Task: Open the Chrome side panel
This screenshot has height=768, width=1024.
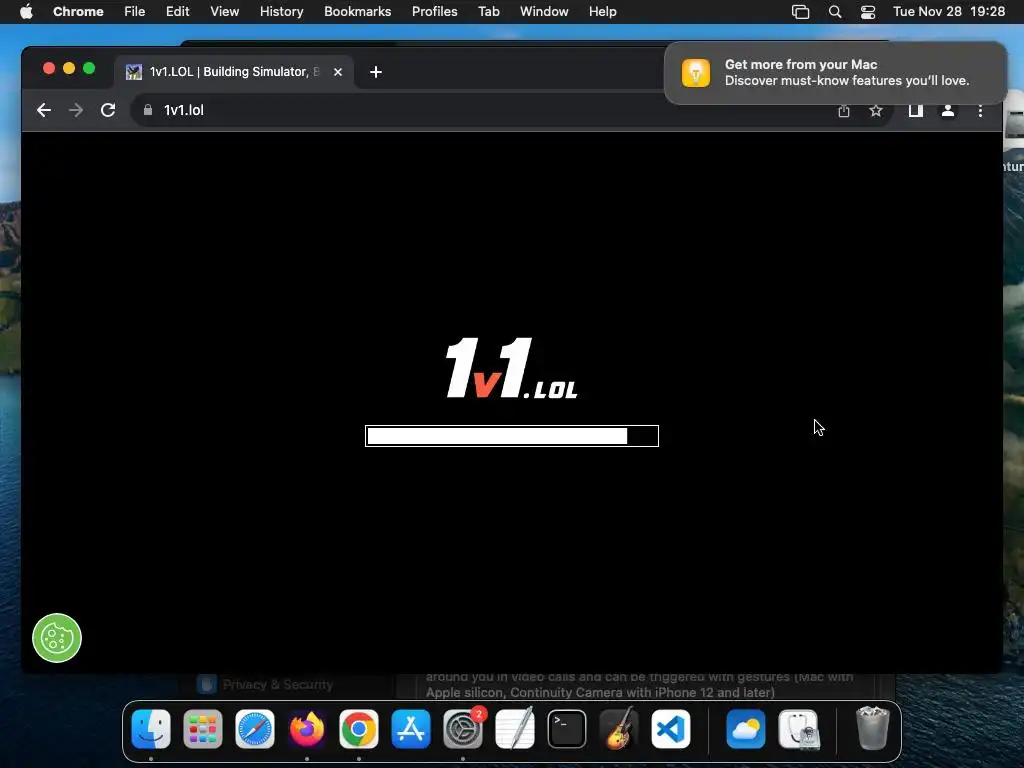Action: (916, 111)
